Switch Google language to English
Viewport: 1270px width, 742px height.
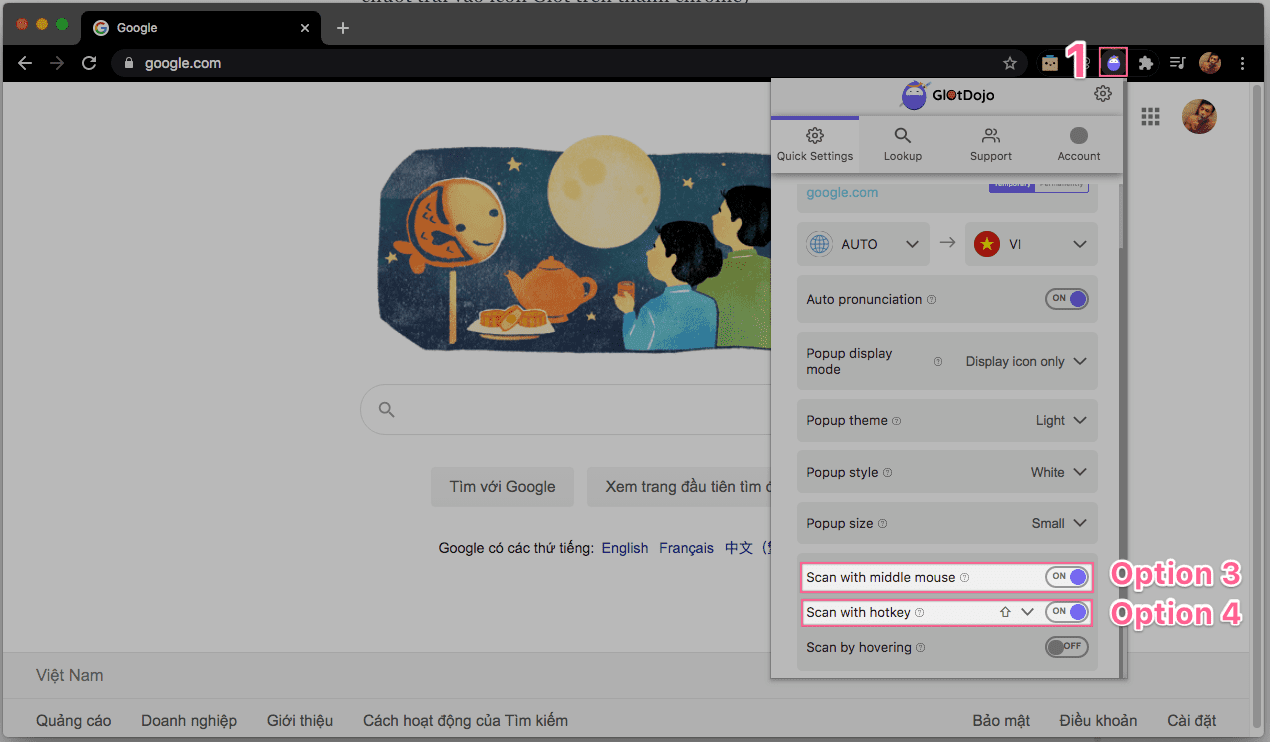625,548
